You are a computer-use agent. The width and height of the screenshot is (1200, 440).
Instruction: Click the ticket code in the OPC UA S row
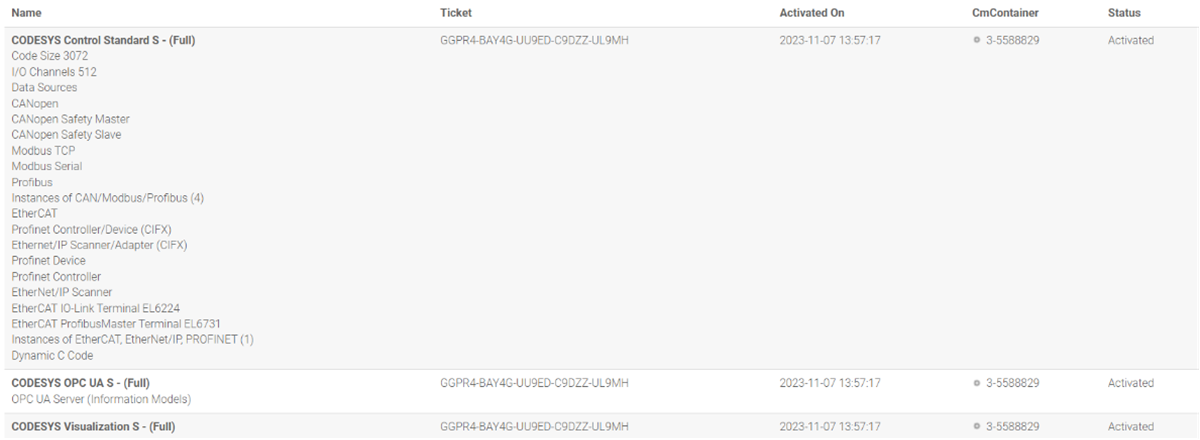click(534, 383)
